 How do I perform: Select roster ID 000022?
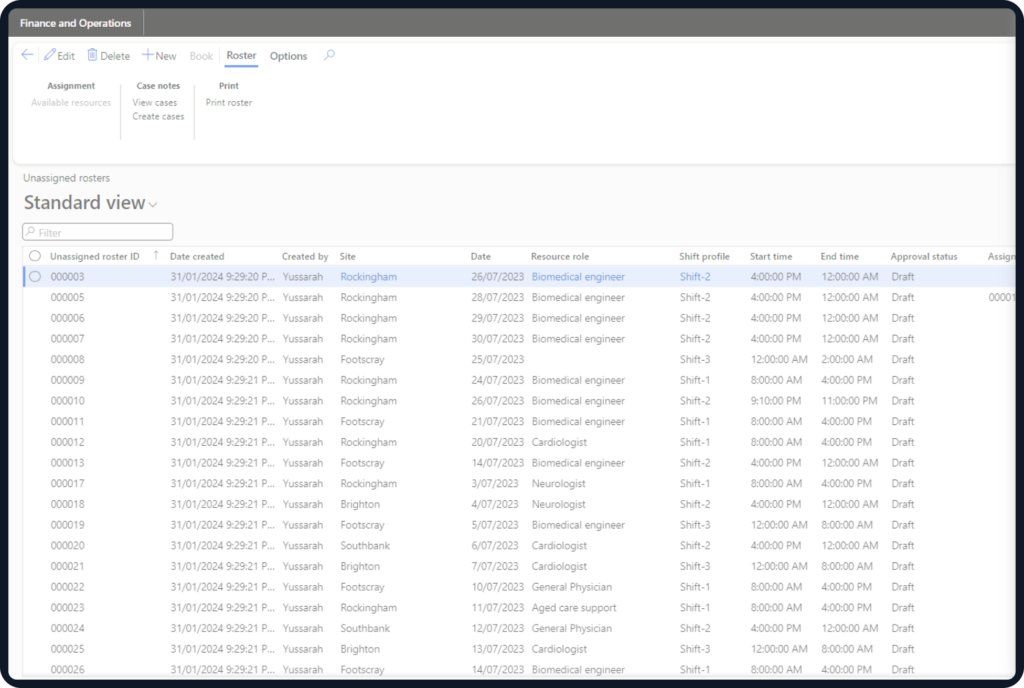click(x=67, y=587)
